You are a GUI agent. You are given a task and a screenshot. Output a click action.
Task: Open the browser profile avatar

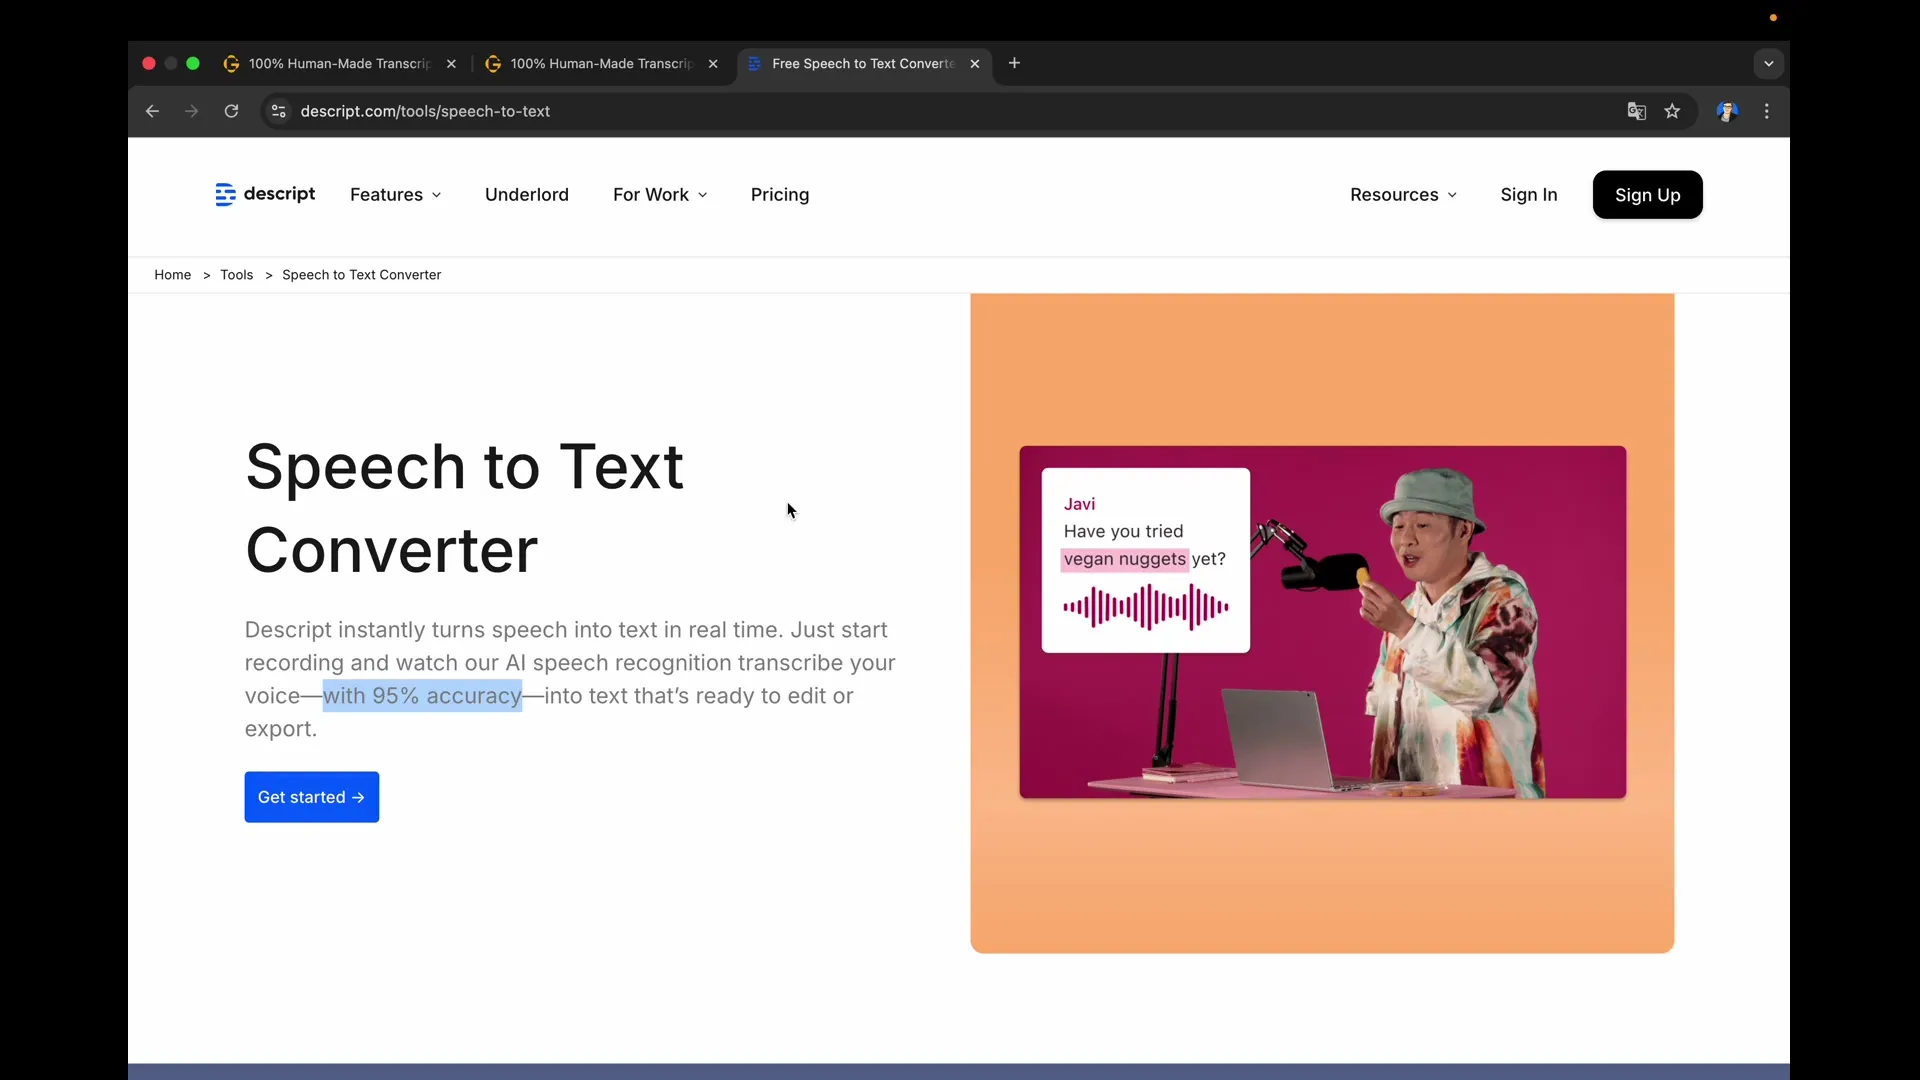click(x=1727, y=111)
